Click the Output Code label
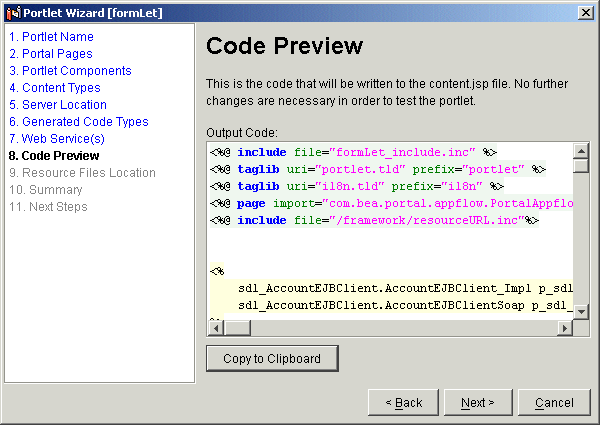 (x=242, y=133)
